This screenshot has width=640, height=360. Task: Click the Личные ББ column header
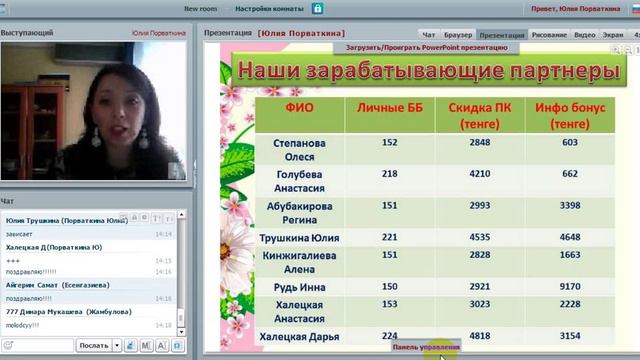coord(390,115)
